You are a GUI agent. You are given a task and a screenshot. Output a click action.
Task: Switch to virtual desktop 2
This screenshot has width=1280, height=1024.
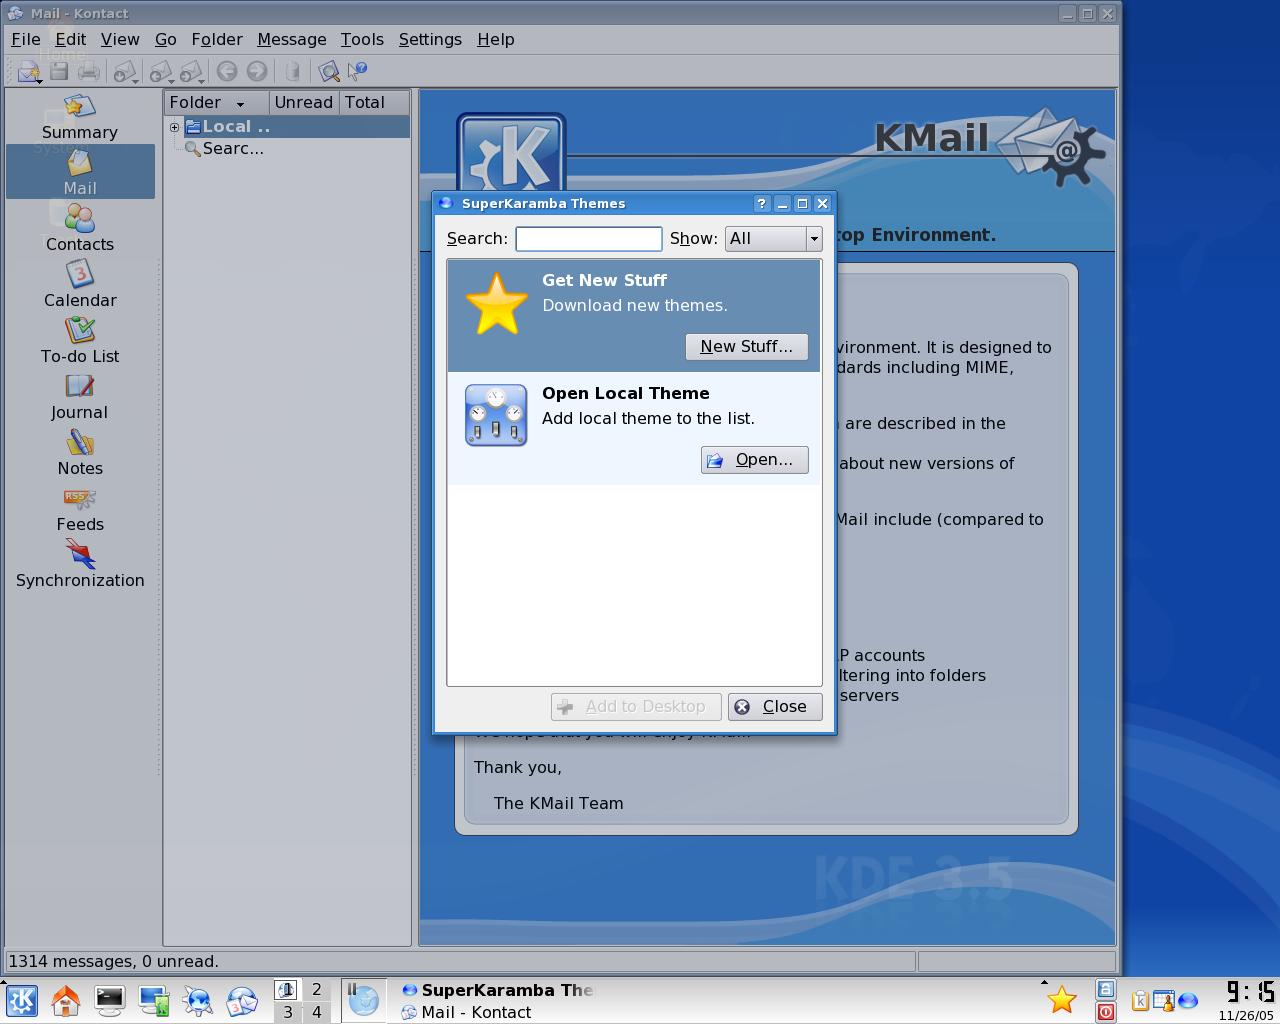(317, 989)
